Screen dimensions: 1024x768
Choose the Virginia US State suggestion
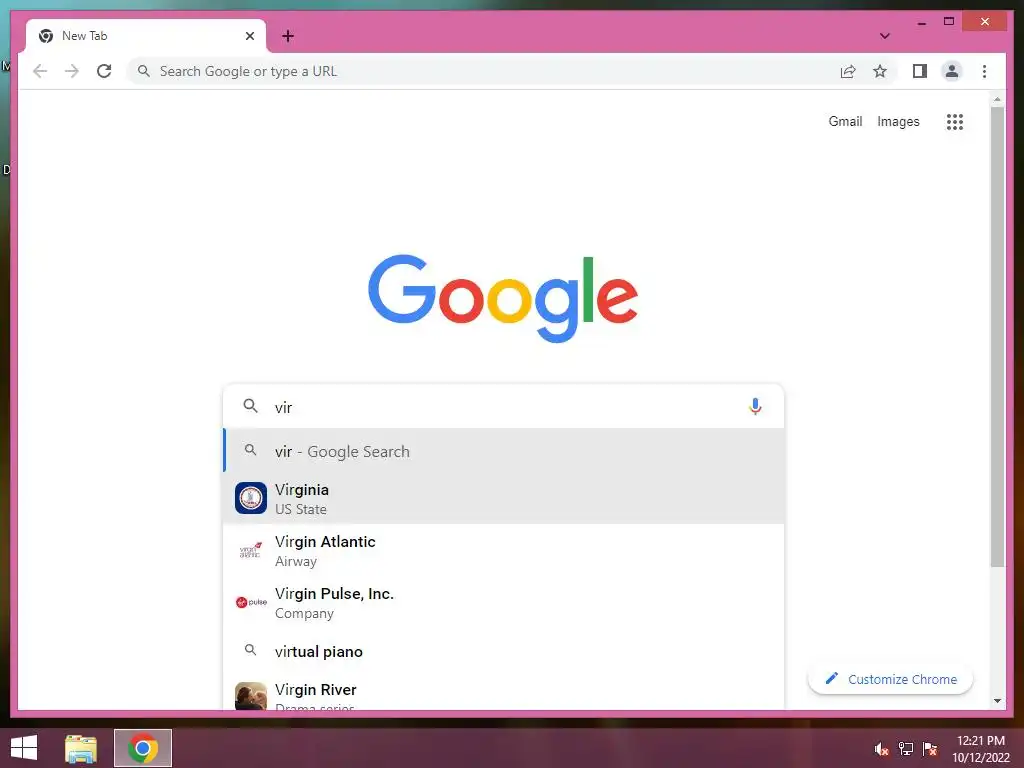(504, 499)
